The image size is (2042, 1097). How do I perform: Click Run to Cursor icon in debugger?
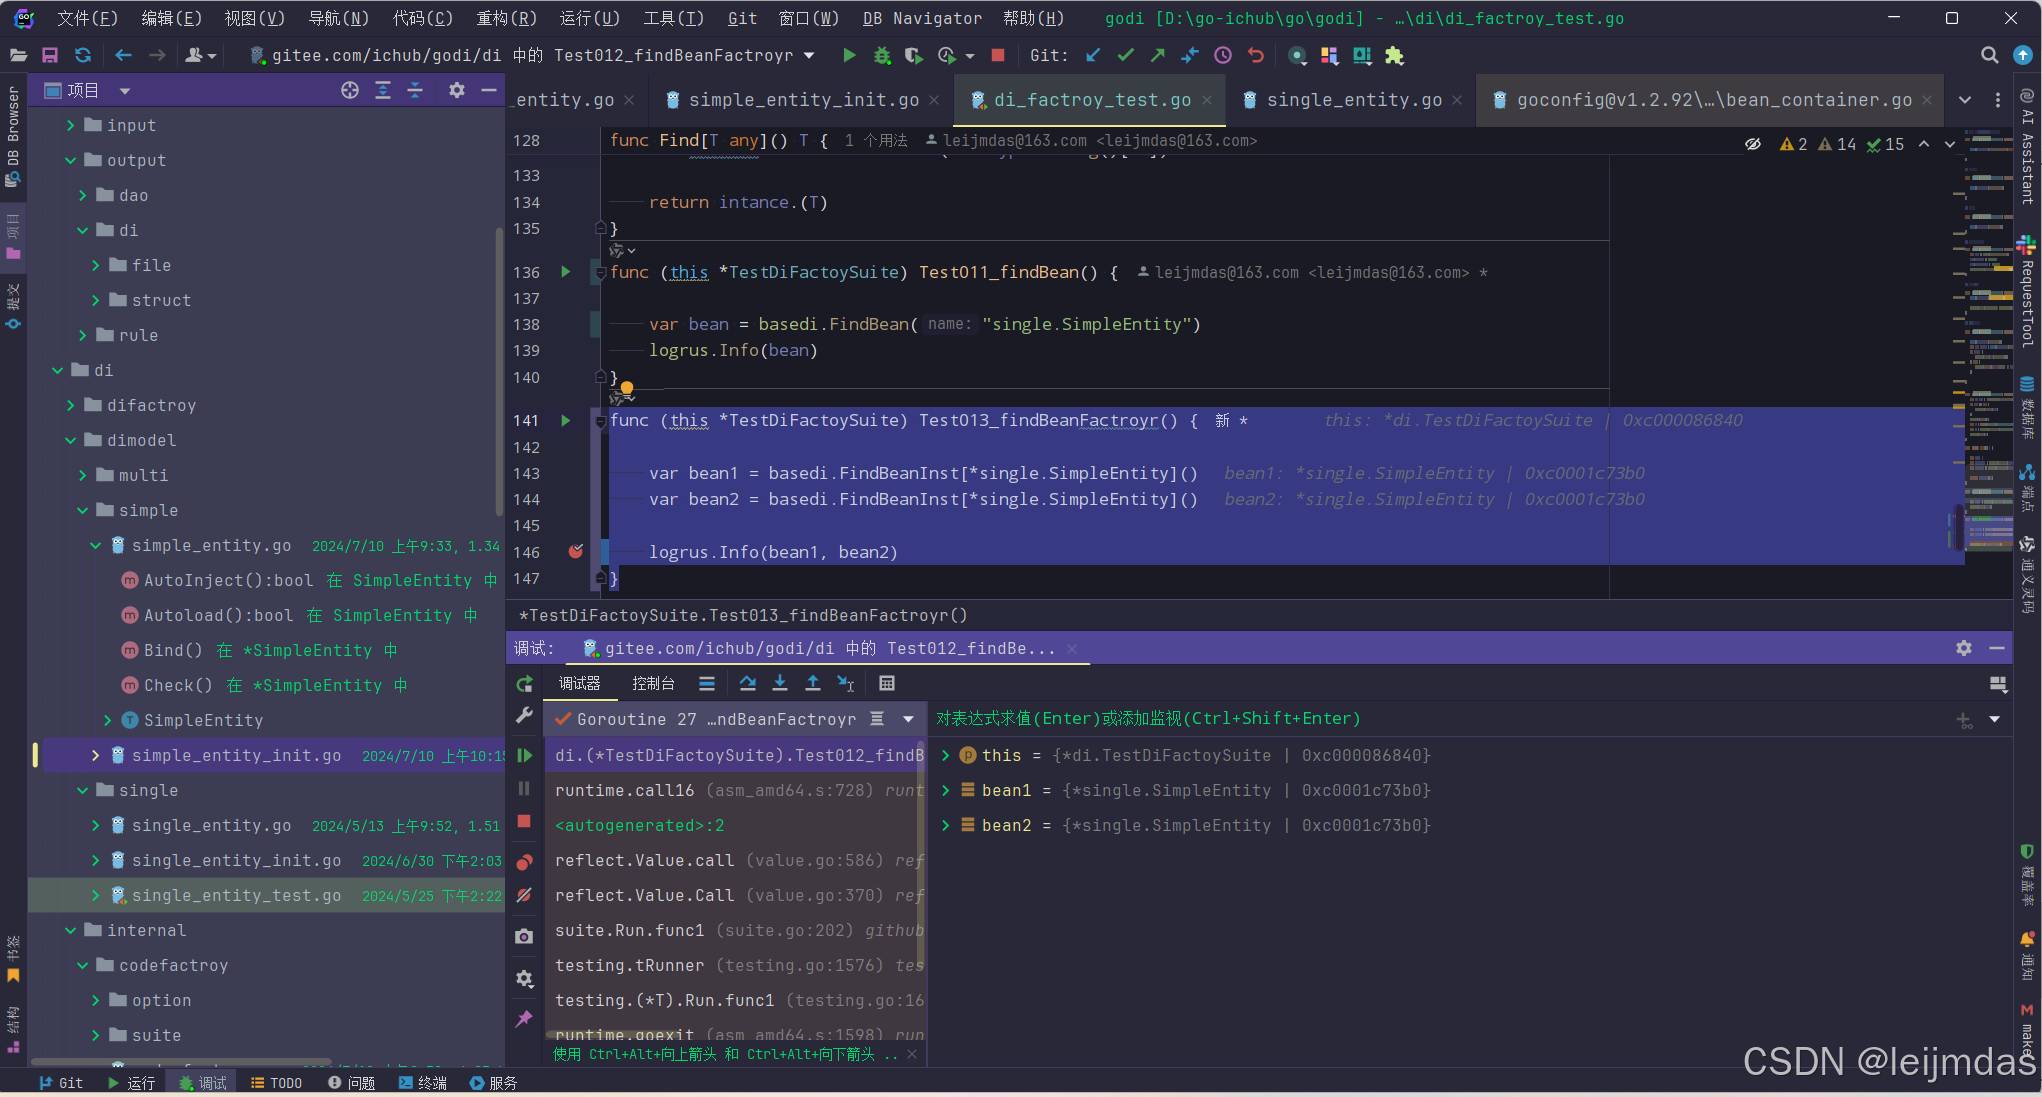coord(846,684)
